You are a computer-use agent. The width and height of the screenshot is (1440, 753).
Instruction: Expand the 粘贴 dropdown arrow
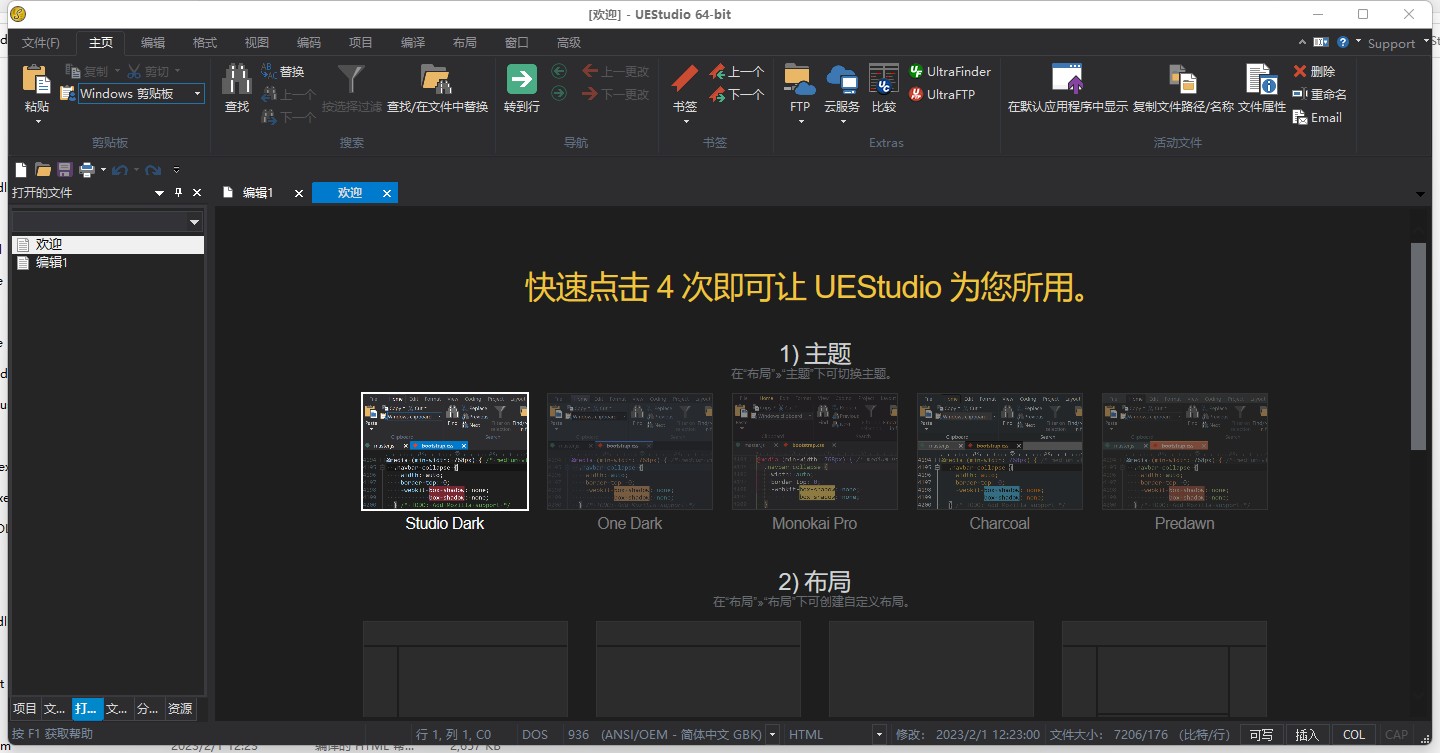[37, 122]
